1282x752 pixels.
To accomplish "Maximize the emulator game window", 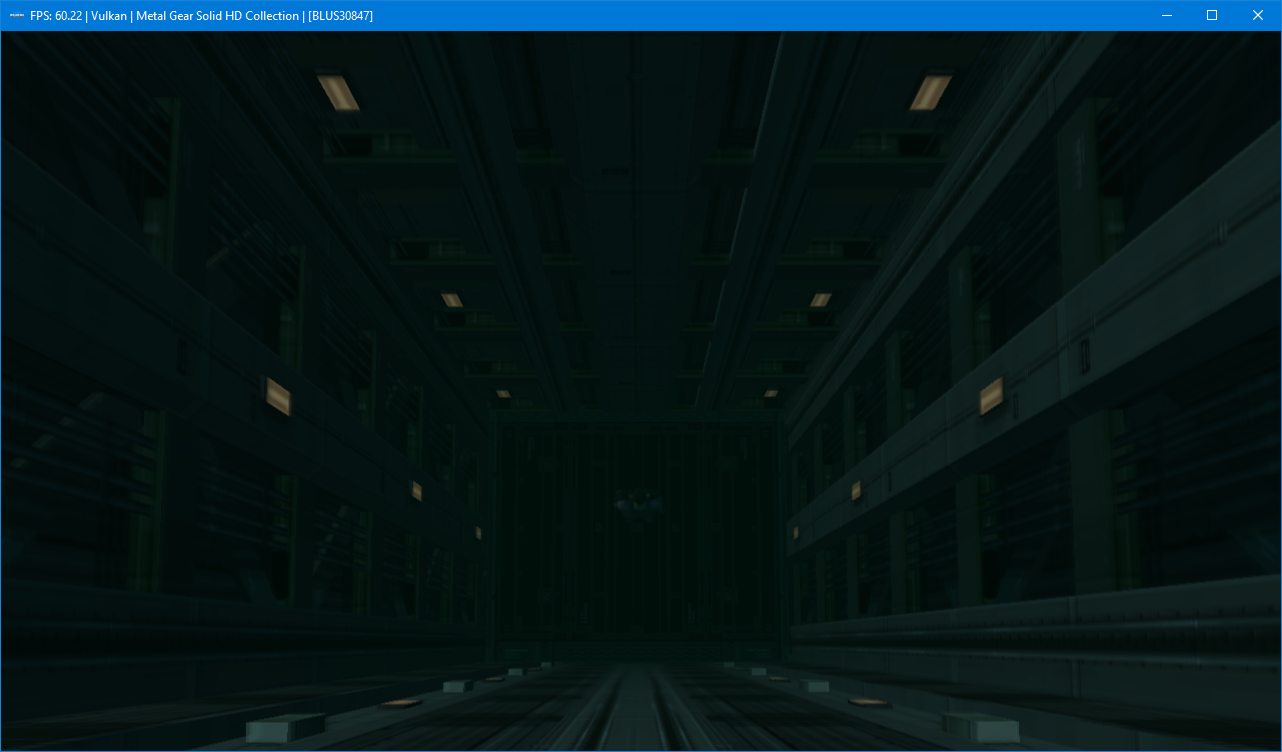I will [1212, 16].
